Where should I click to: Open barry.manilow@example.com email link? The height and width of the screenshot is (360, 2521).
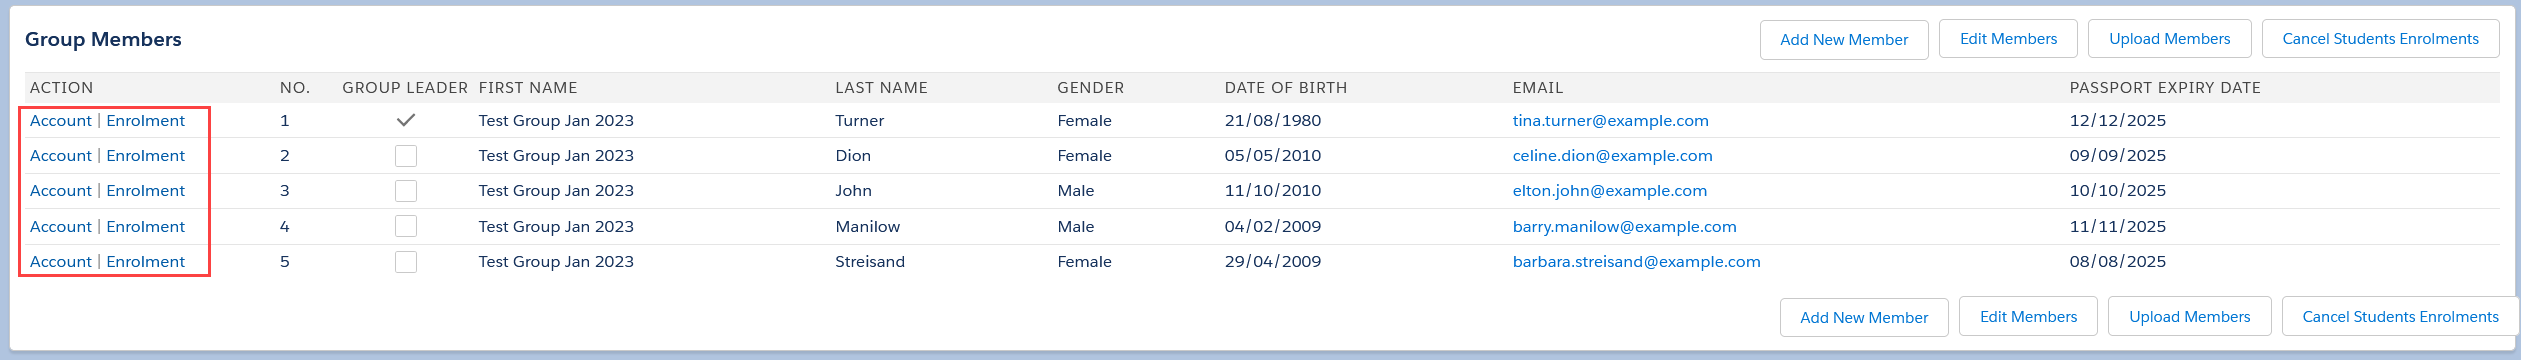(1624, 227)
